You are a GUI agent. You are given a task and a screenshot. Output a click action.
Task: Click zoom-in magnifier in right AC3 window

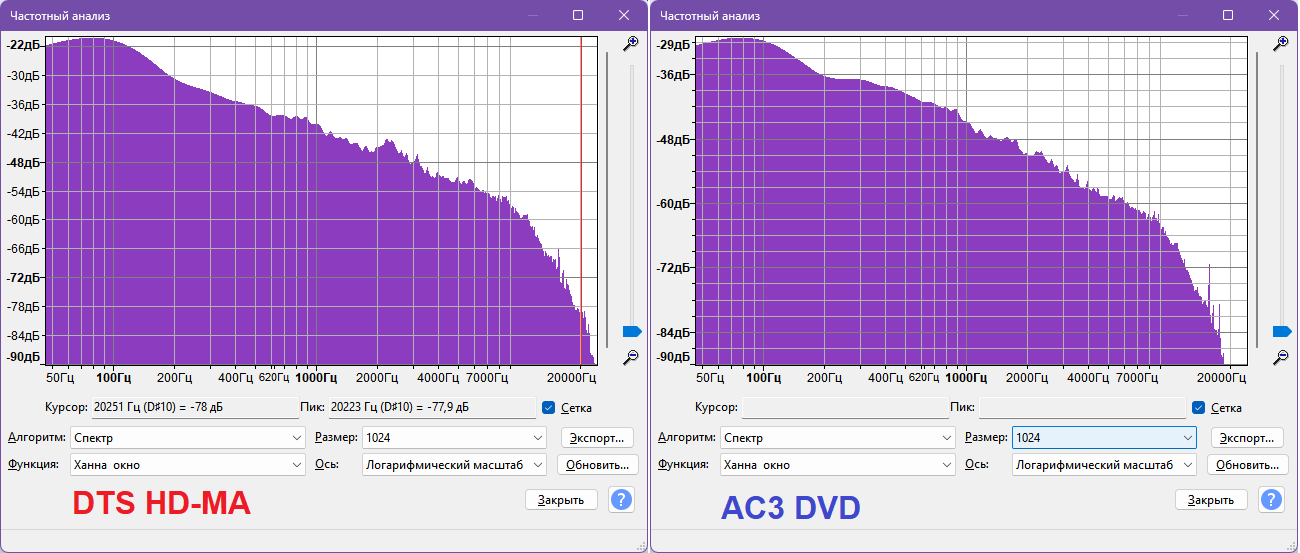coord(1280,43)
